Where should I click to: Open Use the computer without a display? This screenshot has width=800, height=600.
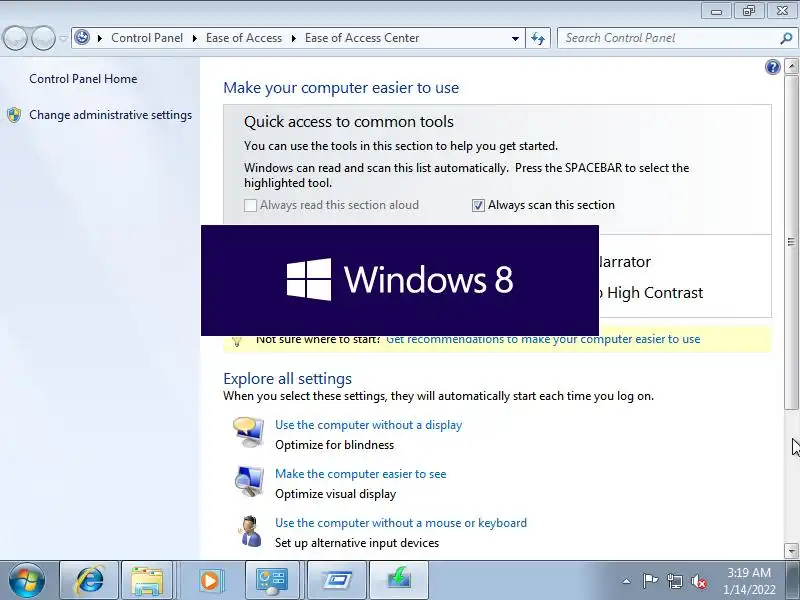click(x=368, y=425)
